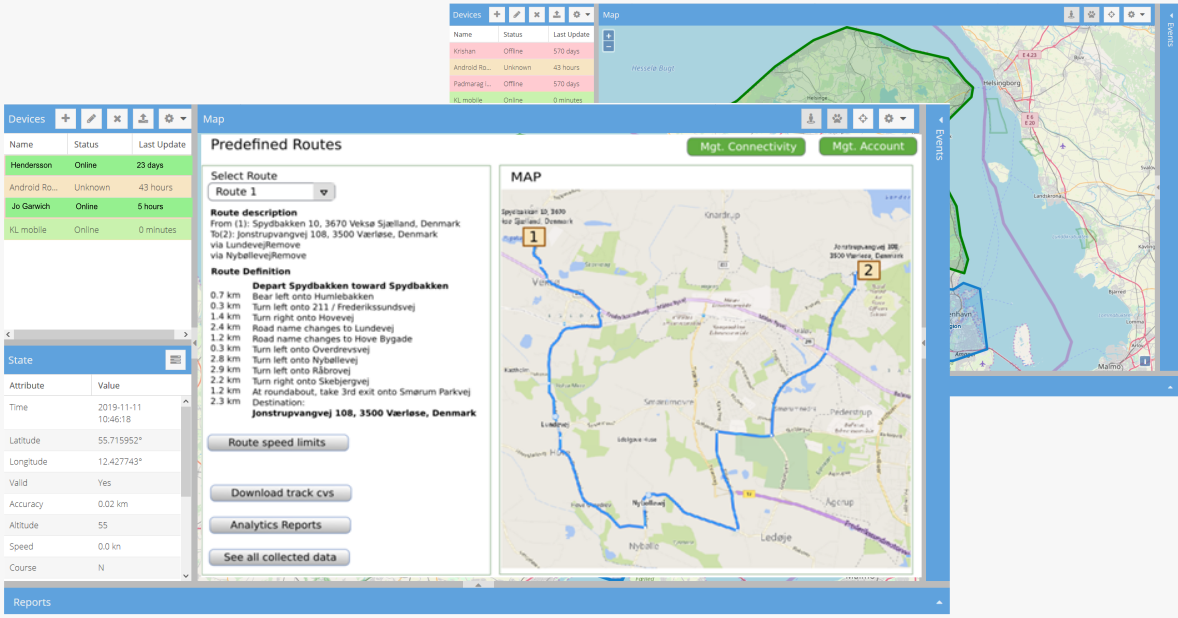Viewport: 1178px width, 618px height.
Task: Click the Download track cvs button
Action: click(279, 493)
